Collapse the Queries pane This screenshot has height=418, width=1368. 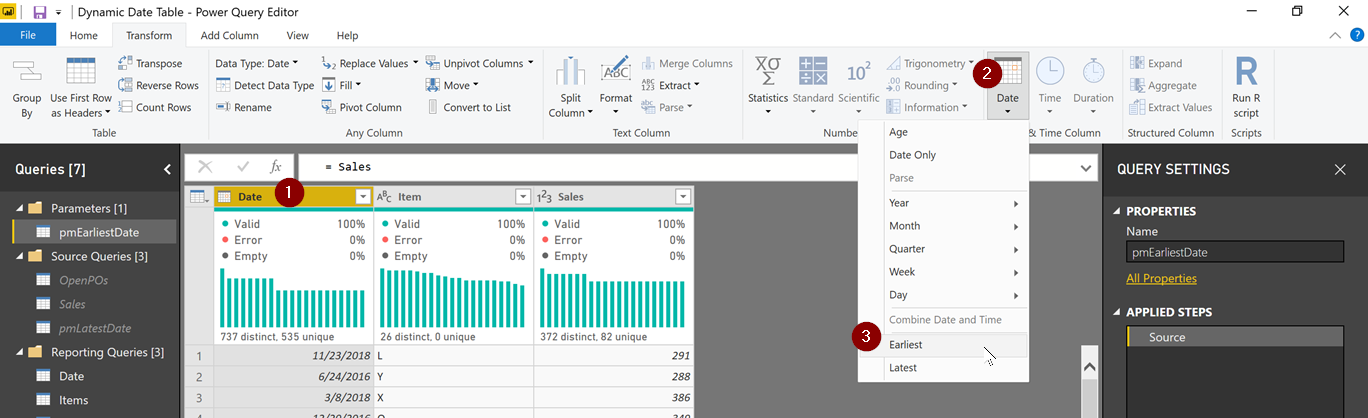pyautogui.click(x=167, y=170)
